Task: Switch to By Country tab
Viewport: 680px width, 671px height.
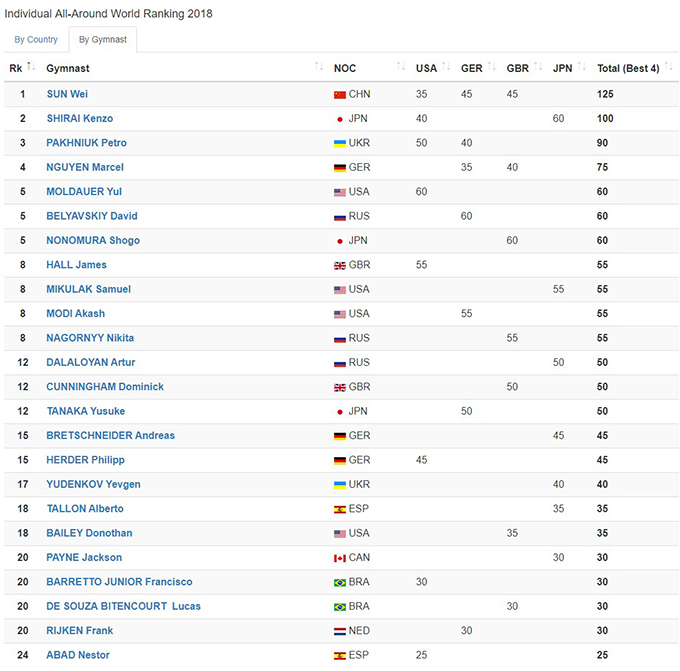Action: point(36,40)
